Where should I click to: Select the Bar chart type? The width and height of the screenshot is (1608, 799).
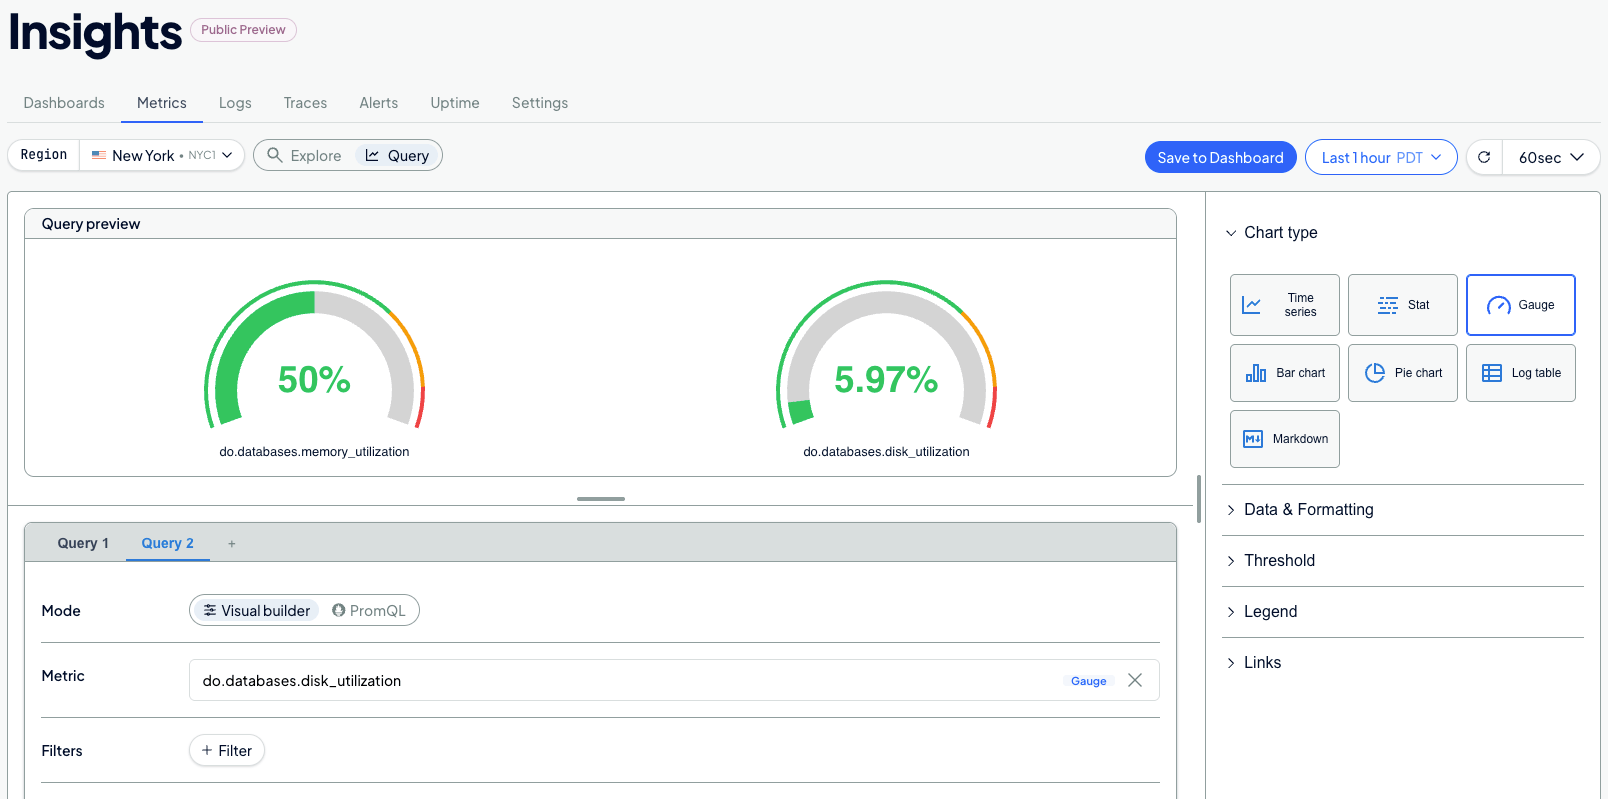click(x=1285, y=373)
